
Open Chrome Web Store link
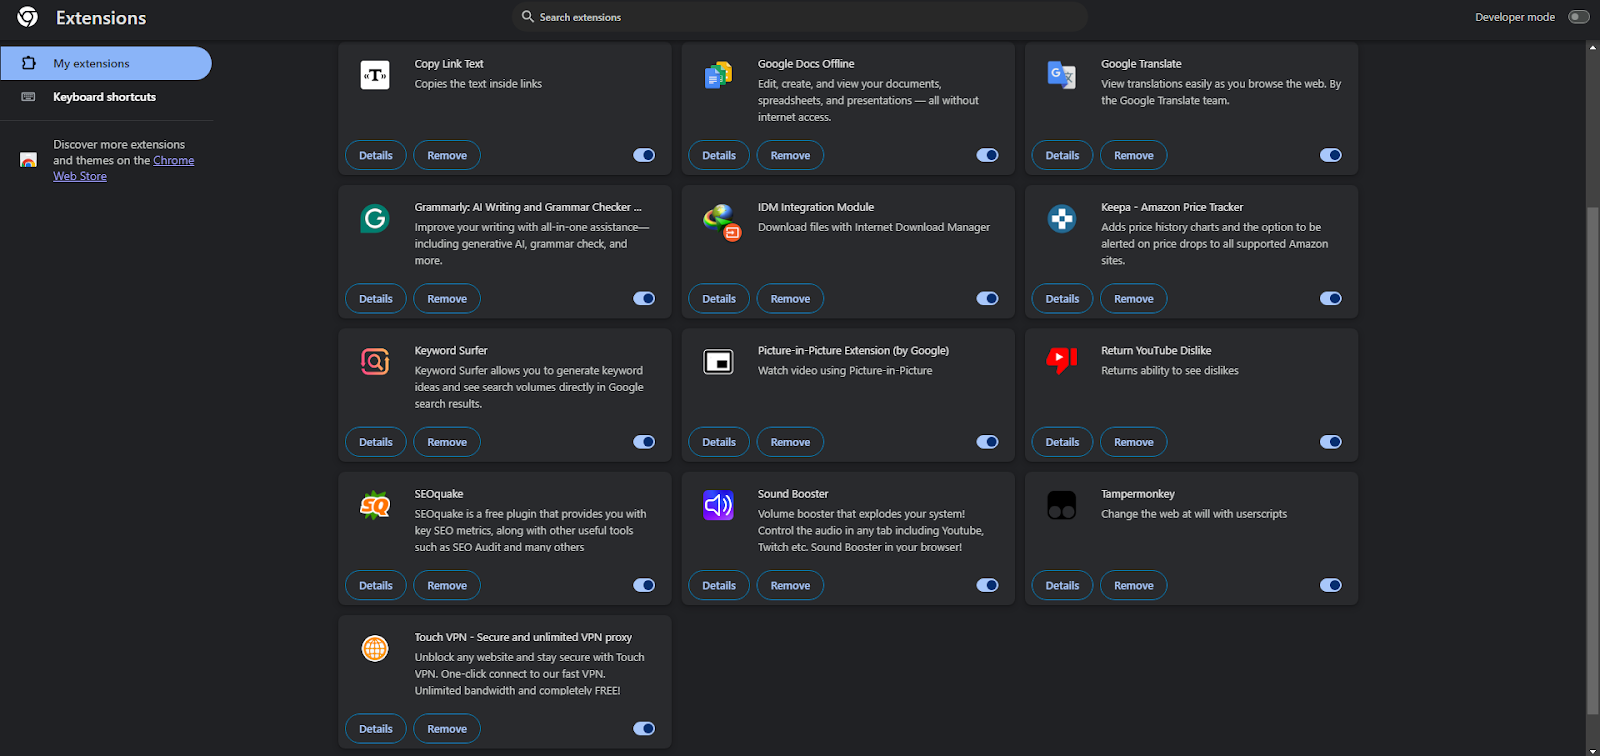coord(124,168)
